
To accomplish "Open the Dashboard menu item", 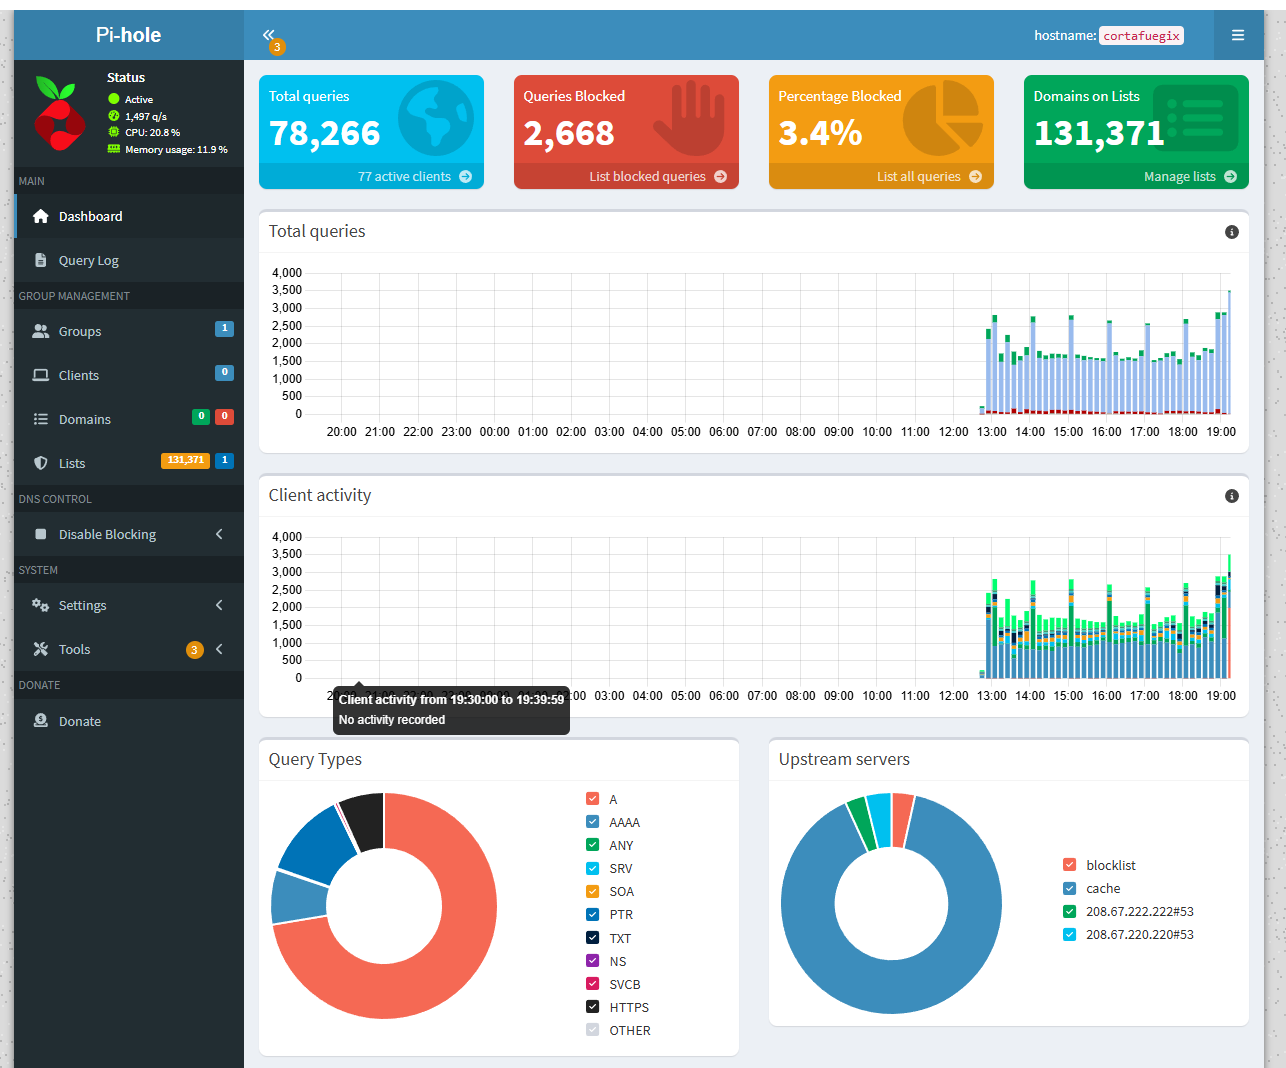I will tap(129, 216).
